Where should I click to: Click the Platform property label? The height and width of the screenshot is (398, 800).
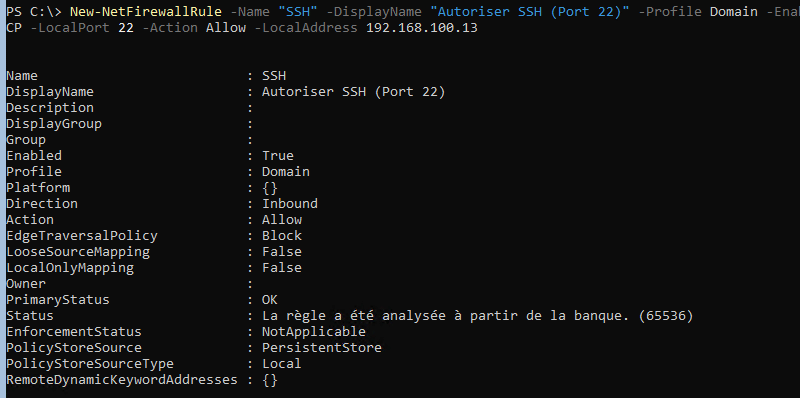(38, 188)
